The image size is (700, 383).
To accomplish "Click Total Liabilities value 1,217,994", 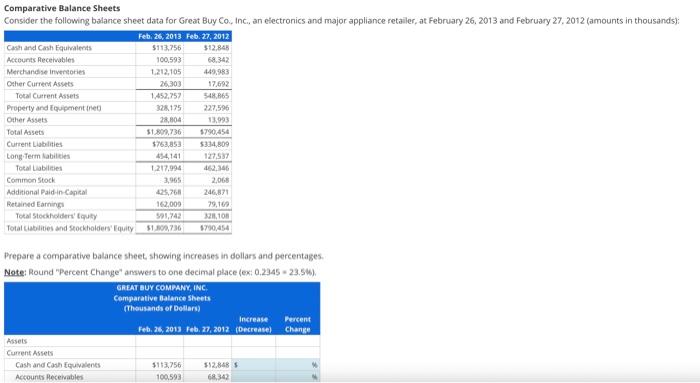I will tap(166, 168).
